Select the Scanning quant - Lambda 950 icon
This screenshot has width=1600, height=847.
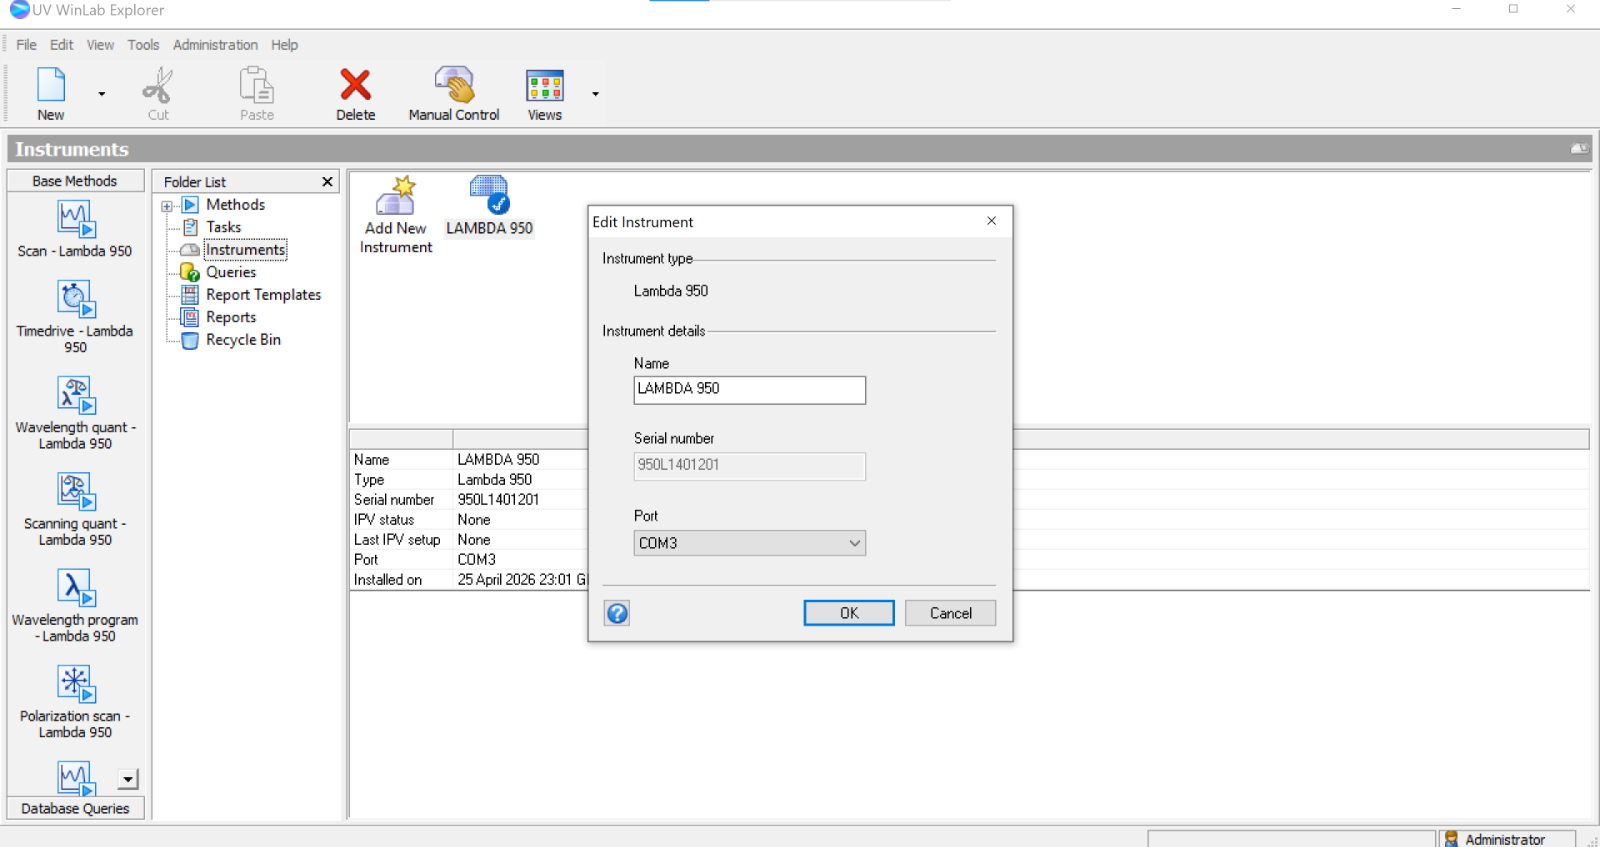click(75, 491)
